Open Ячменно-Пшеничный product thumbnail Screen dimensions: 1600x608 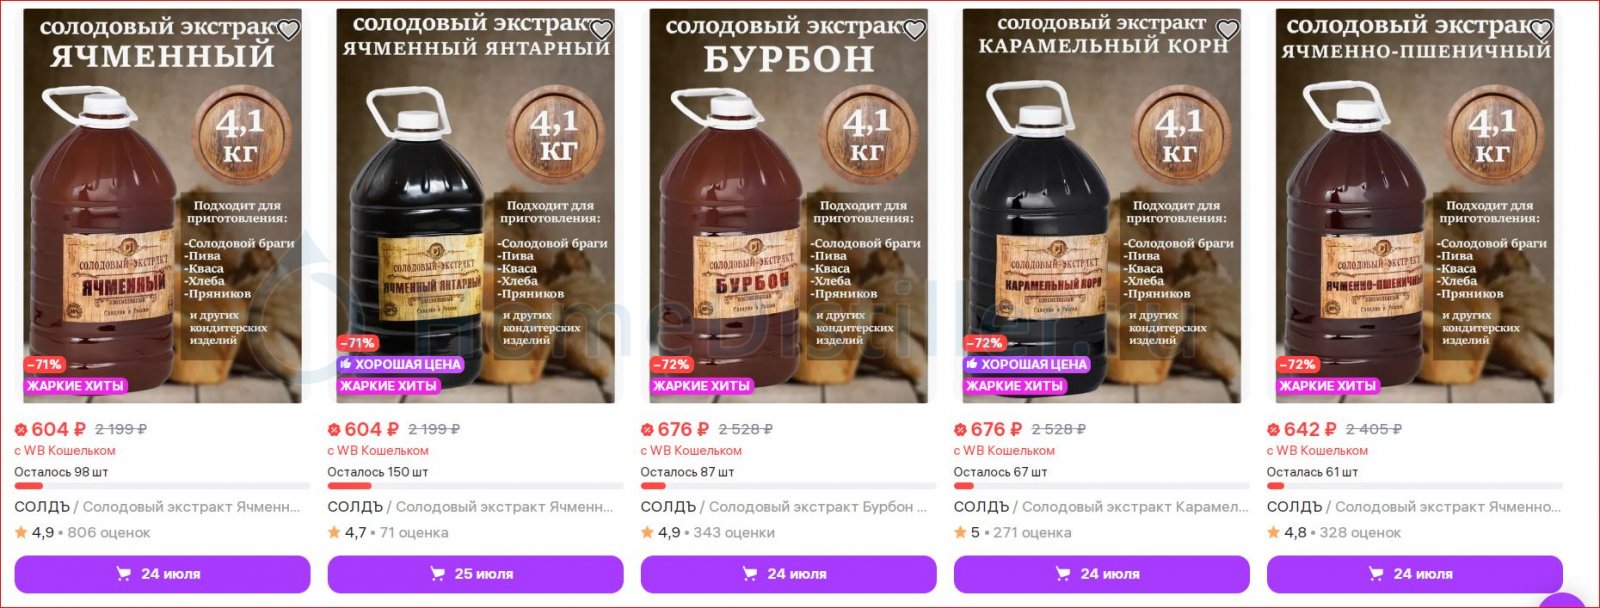[x=1414, y=206]
